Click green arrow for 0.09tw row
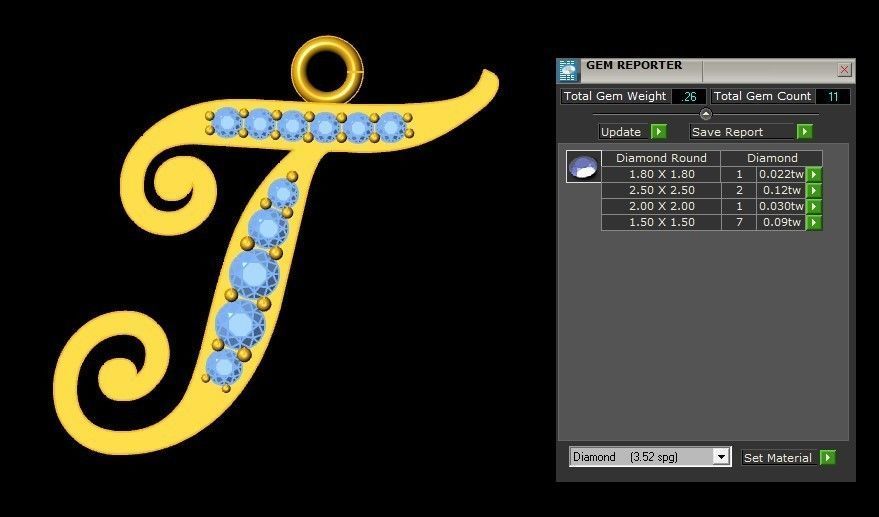 (x=814, y=223)
